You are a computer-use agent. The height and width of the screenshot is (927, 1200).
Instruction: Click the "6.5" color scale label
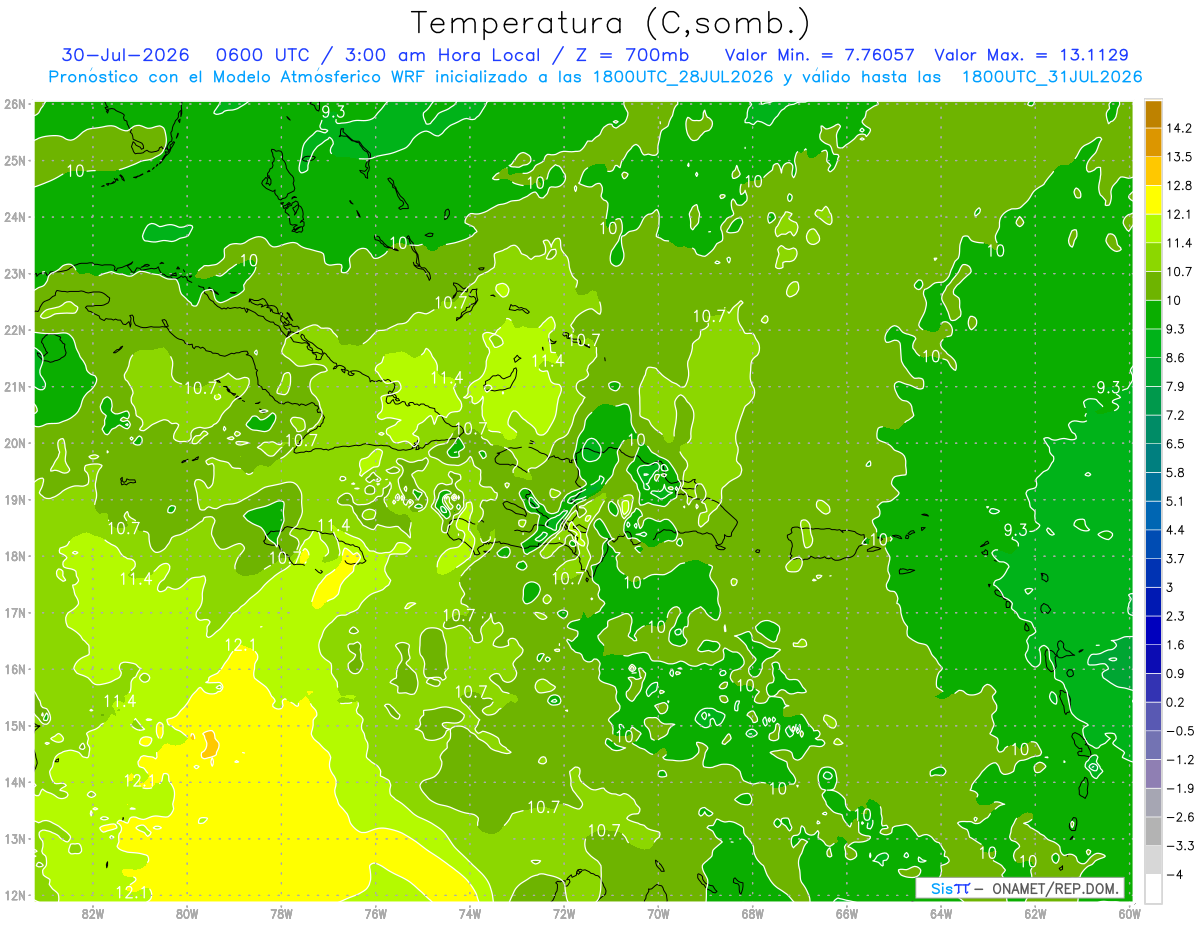[x=1175, y=444]
